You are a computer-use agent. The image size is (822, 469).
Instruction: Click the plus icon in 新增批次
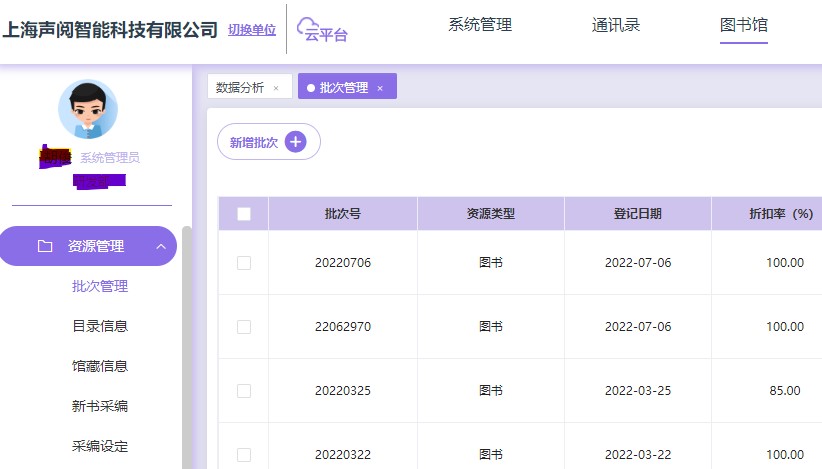[x=296, y=141]
